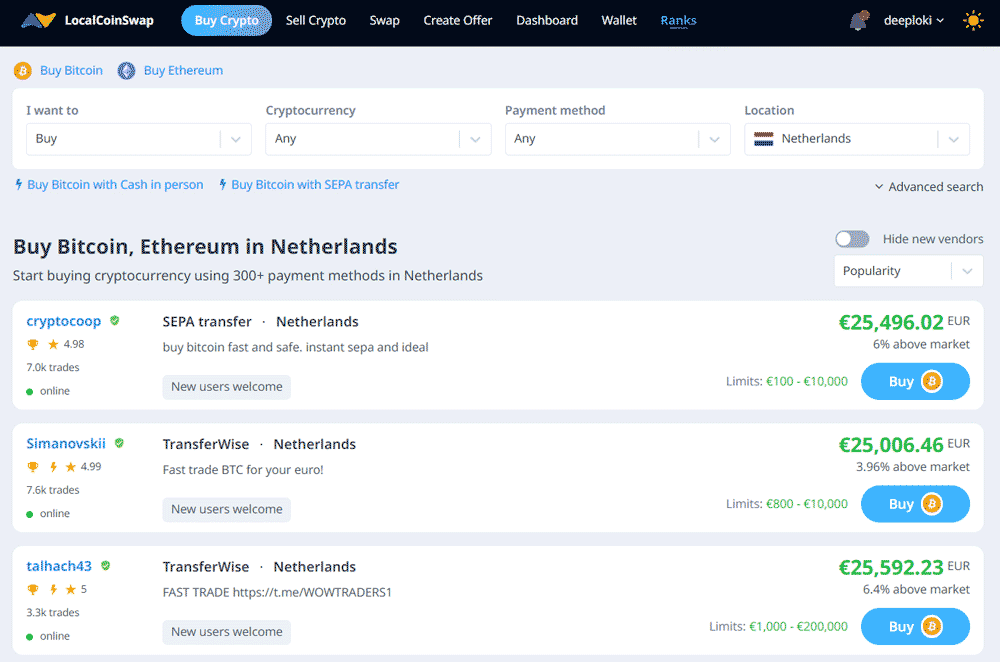Click the Buy Bitcoin link
Screen dimensions: 1000x662
71,70
